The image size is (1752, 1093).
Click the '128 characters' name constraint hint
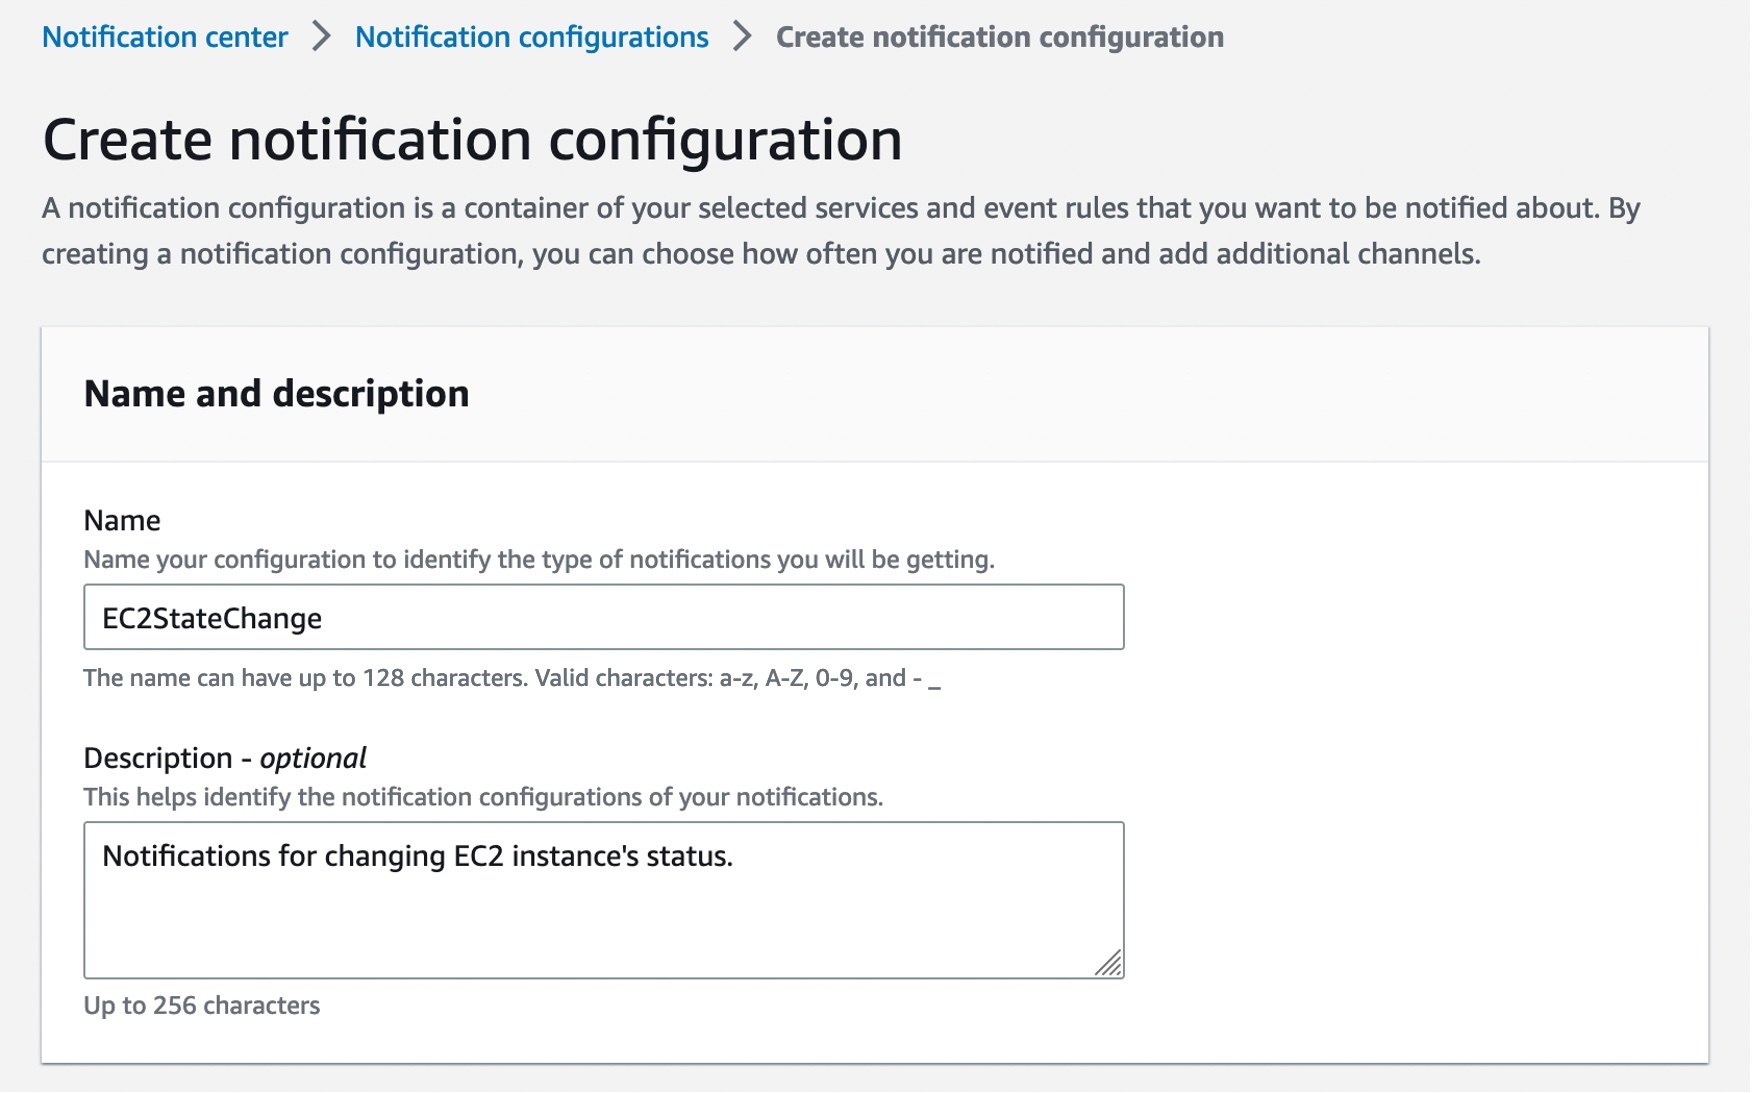click(x=512, y=678)
